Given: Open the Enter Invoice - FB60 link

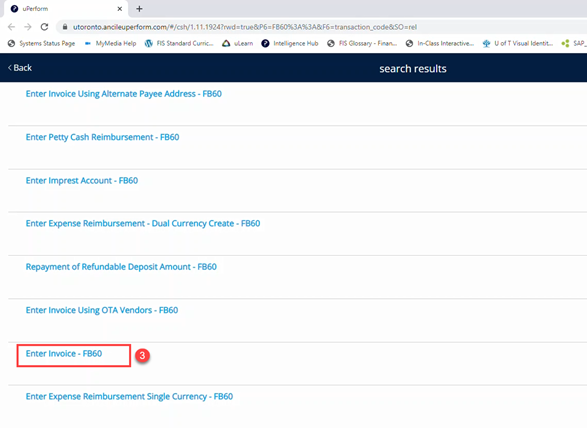Looking at the screenshot, I should point(64,353).
